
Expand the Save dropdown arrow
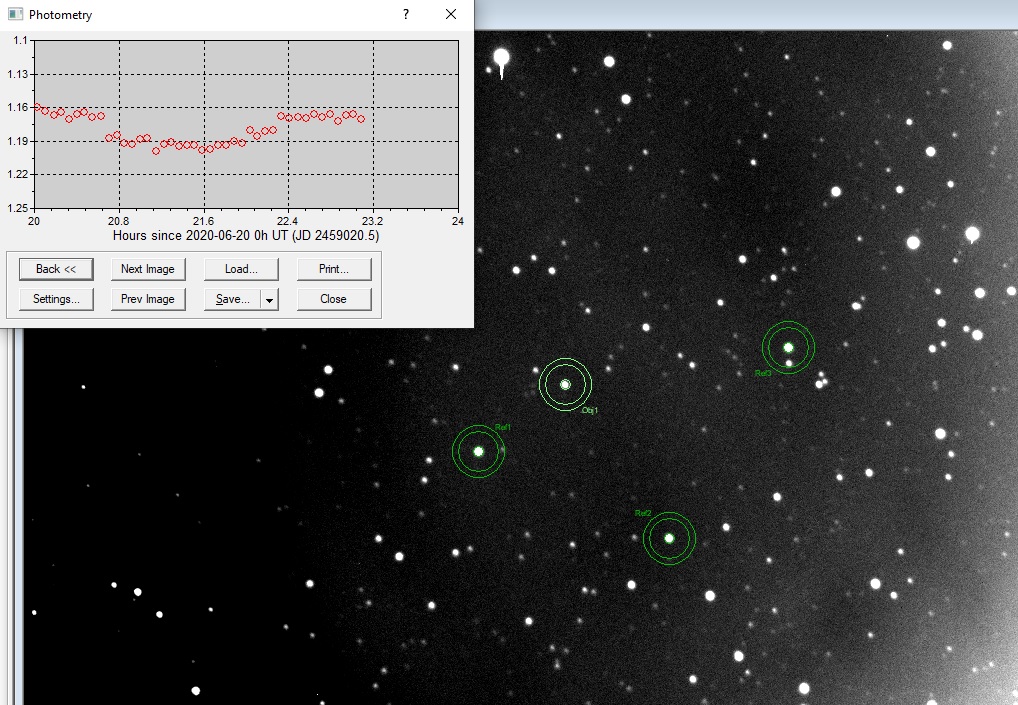coord(269,299)
